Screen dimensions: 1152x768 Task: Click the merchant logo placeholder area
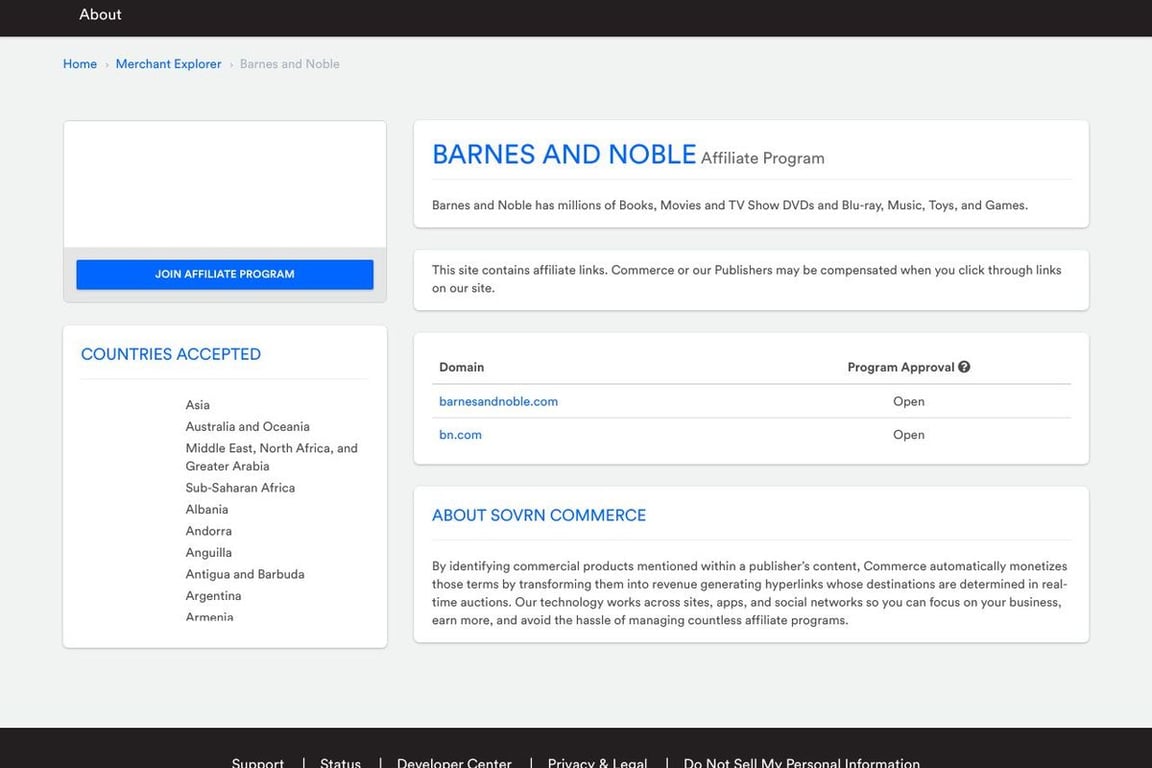coord(224,183)
